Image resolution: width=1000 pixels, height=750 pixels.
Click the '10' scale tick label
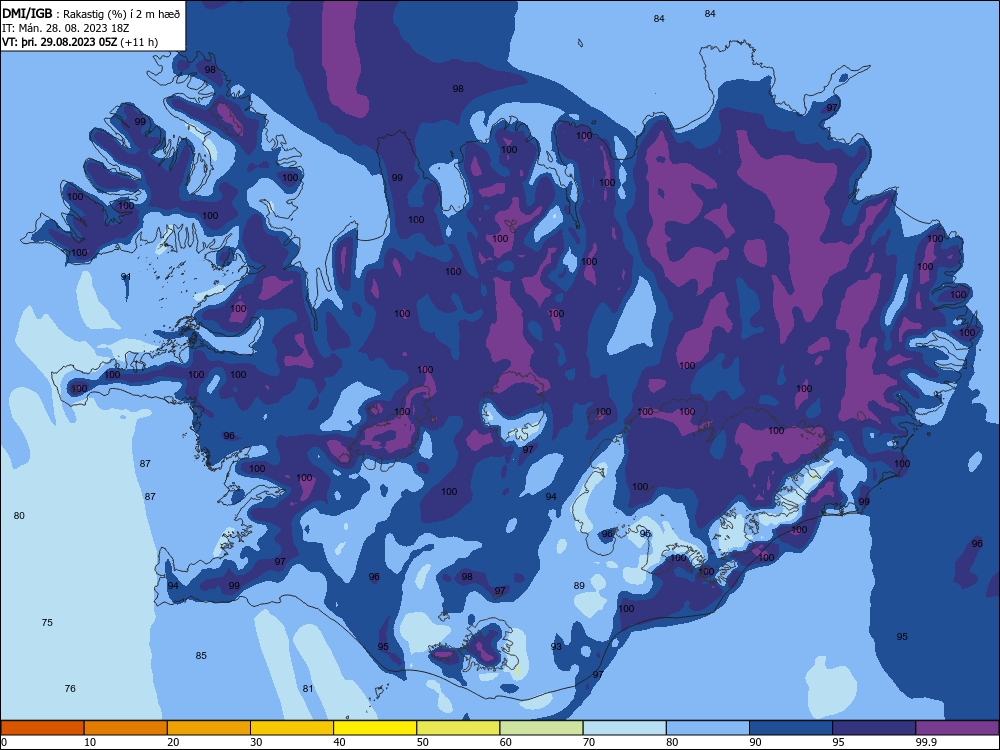tap(90, 742)
